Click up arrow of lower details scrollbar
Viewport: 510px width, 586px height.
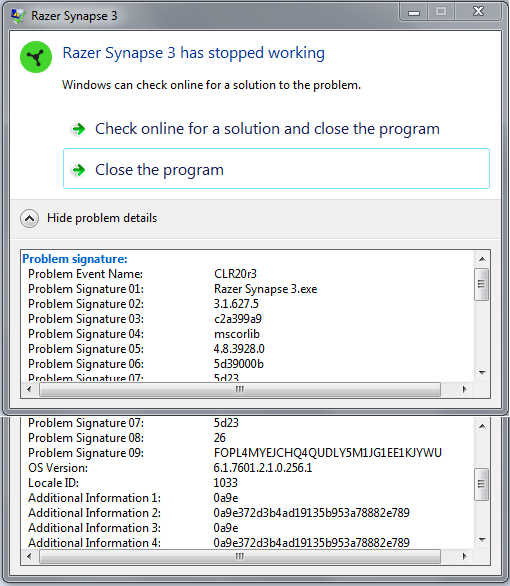(x=482, y=426)
